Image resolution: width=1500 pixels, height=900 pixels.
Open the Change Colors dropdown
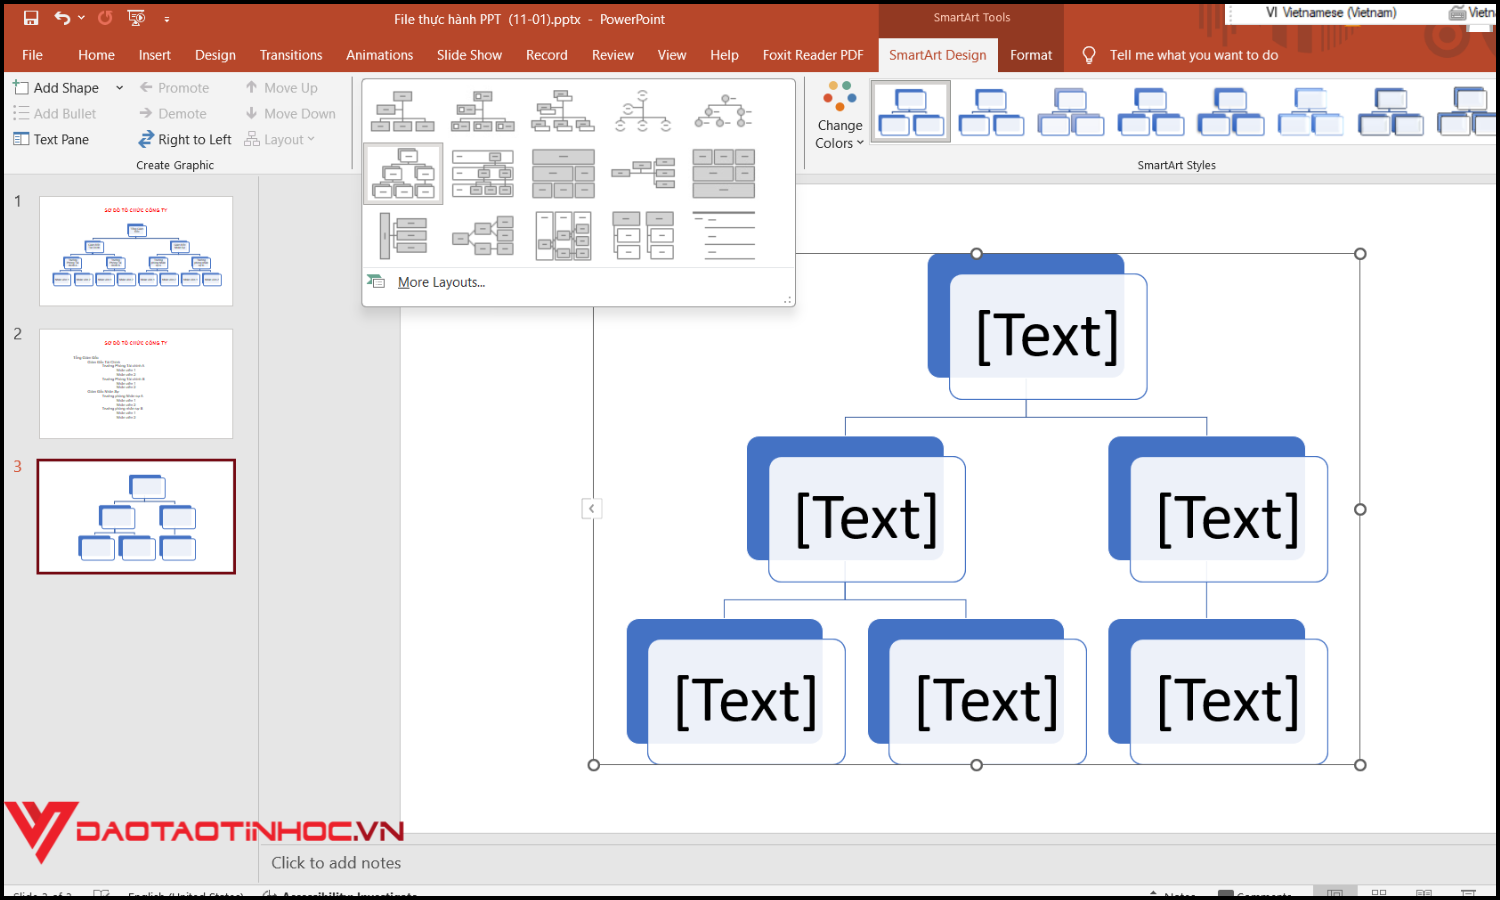[839, 118]
